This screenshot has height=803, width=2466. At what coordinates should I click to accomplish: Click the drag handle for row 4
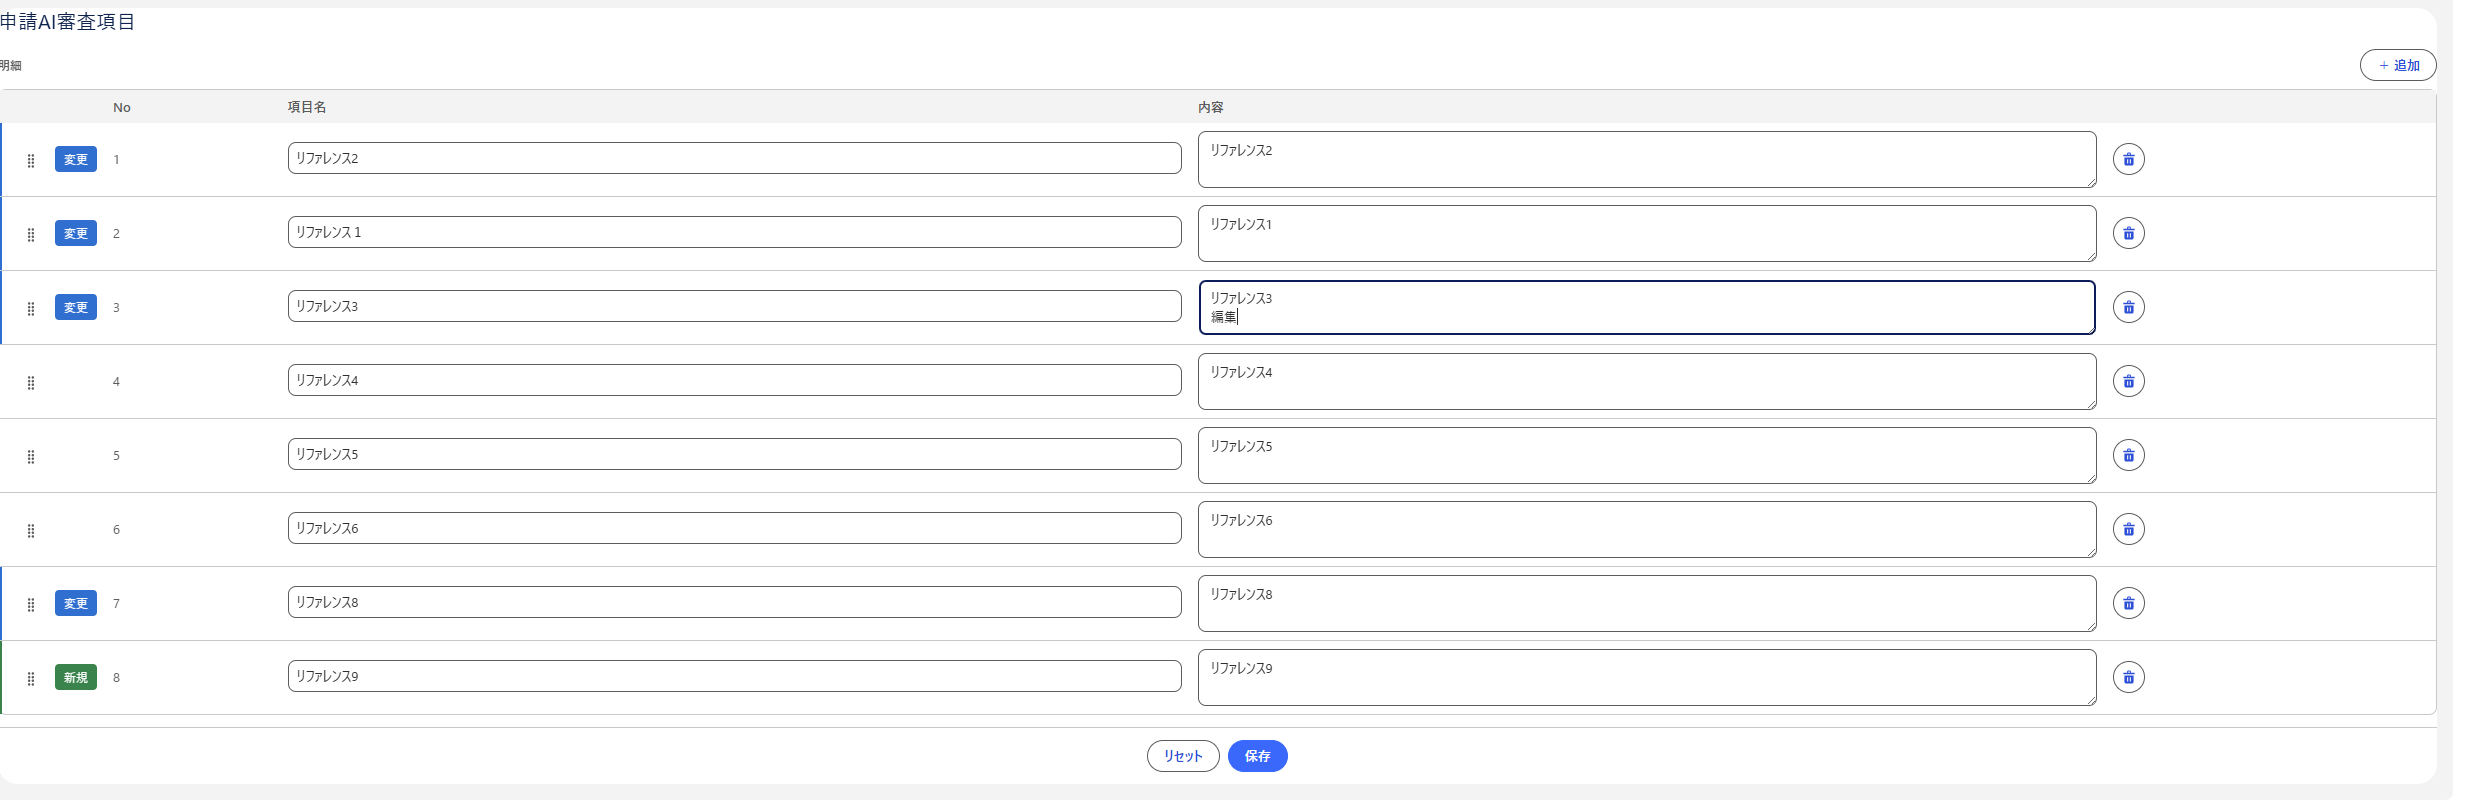31,382
